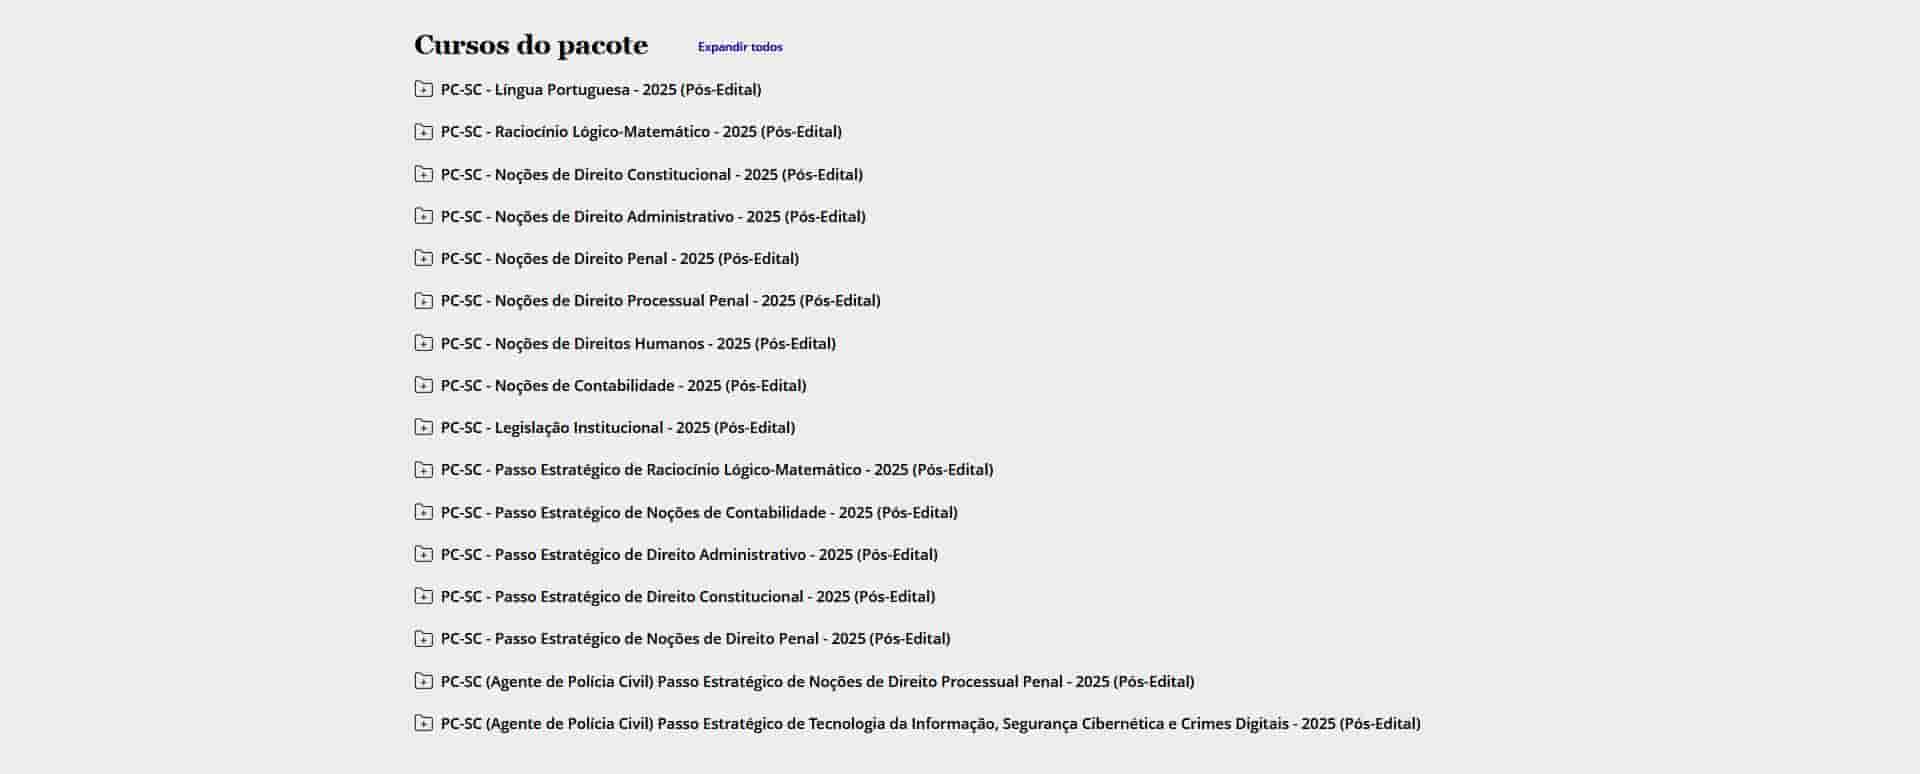Expand the Tecnologia da Informação, Segurança Cibernética course
Image resolution: width=1920 pixels, height=774 pixels.
click(930, 723)
